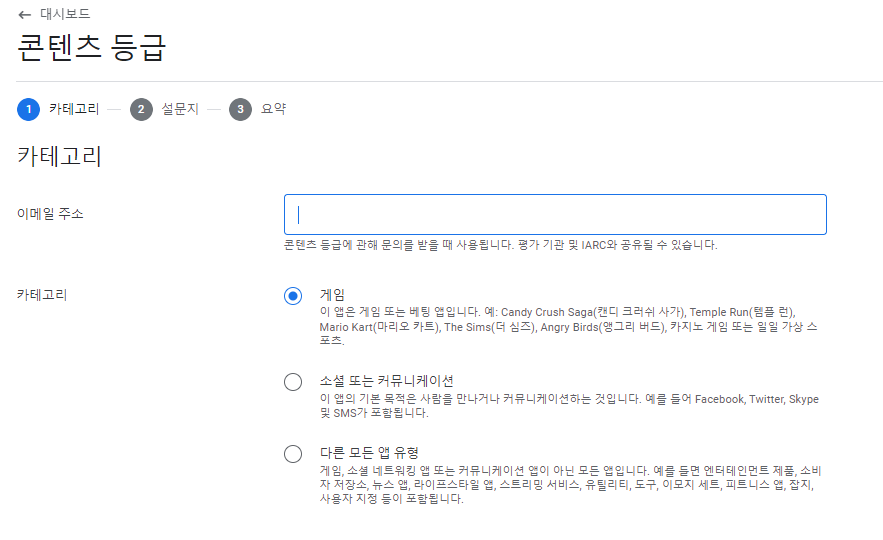Click the 소셜 또는 커뮤니케이션 option title

click(x=387, y=381)
